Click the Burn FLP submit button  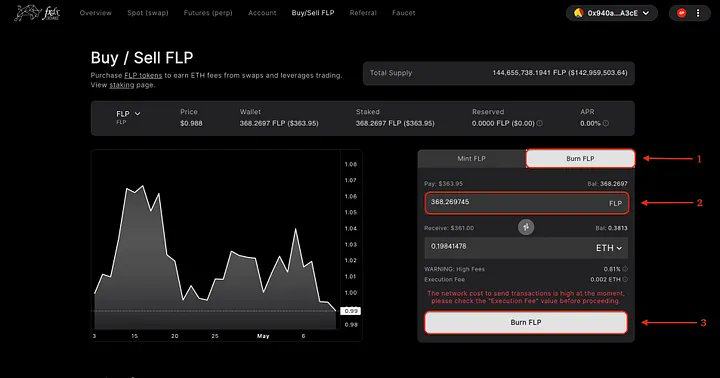[526, 322]
